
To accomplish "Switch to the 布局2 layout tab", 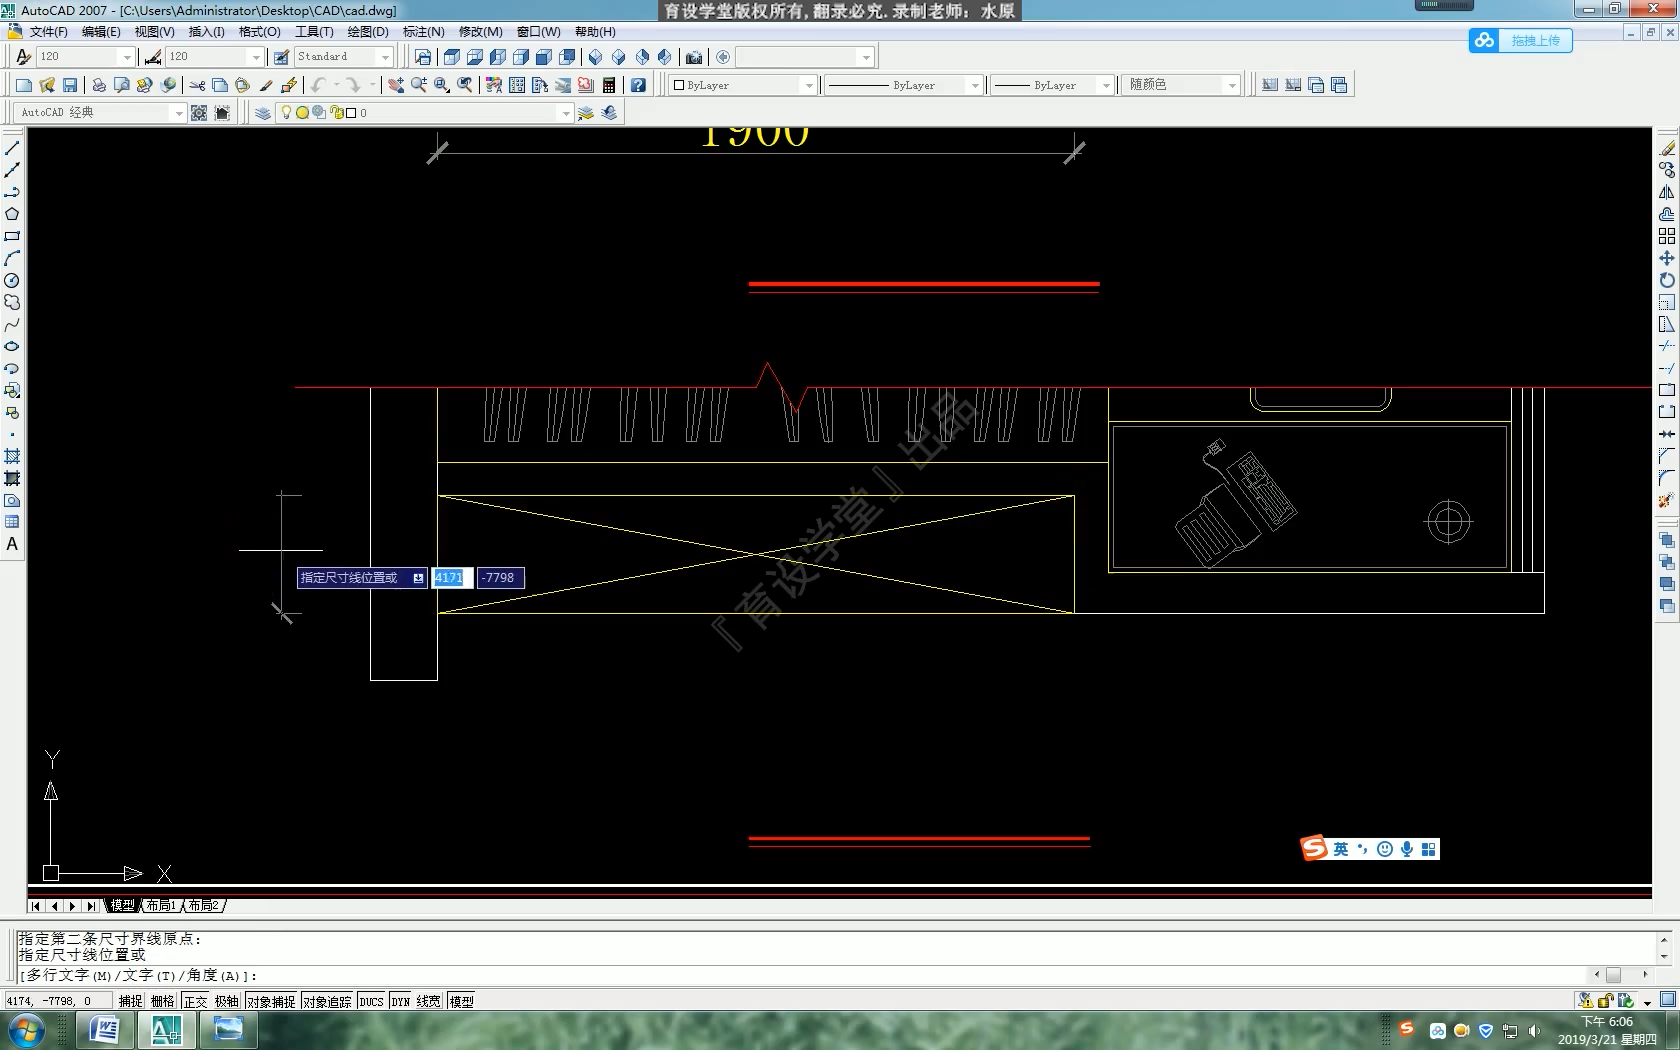I will point(203,905).
